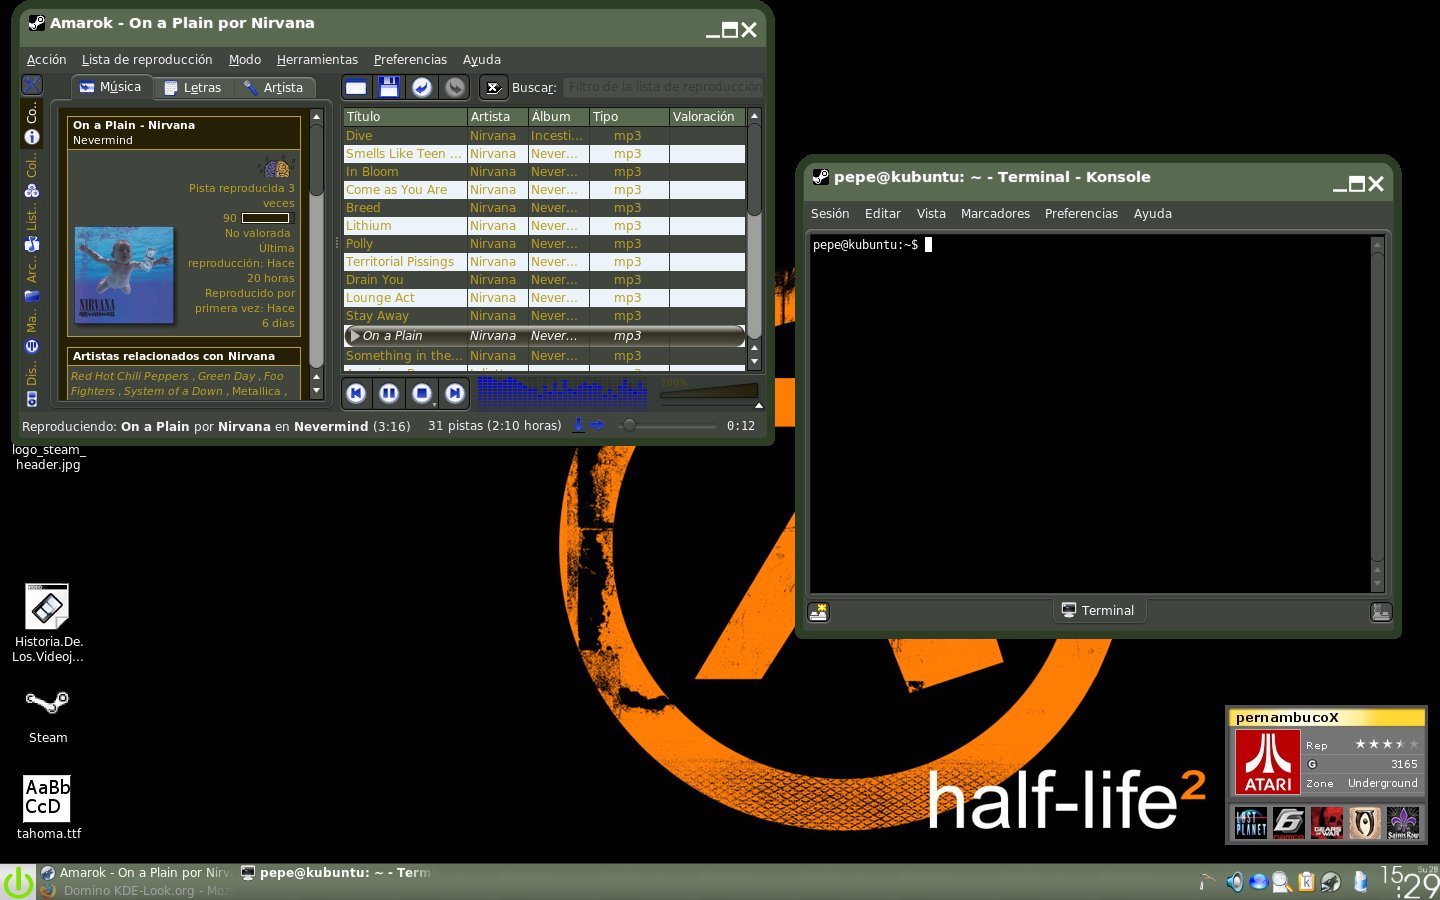The height and width of the screenshot is (900, 1440).
Task: Click playlist scrollbar up arrow
Action: [755, 117]
